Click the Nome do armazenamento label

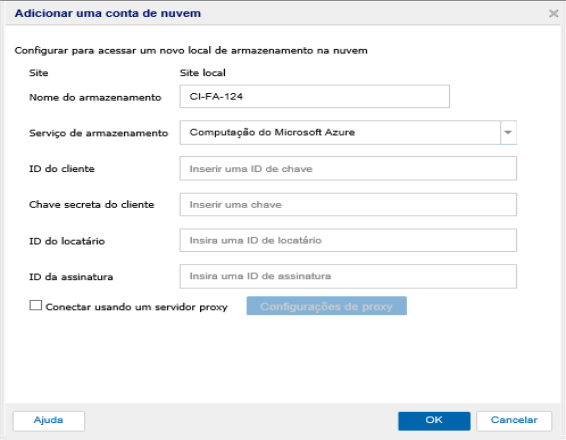[95, 97]
